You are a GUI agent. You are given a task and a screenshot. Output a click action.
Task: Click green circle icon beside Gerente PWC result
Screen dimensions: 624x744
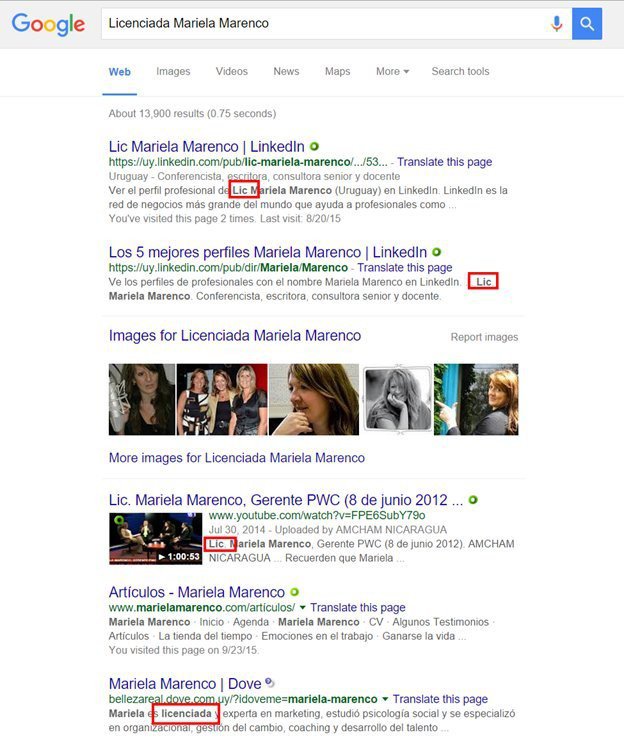[x=473, y=500]
